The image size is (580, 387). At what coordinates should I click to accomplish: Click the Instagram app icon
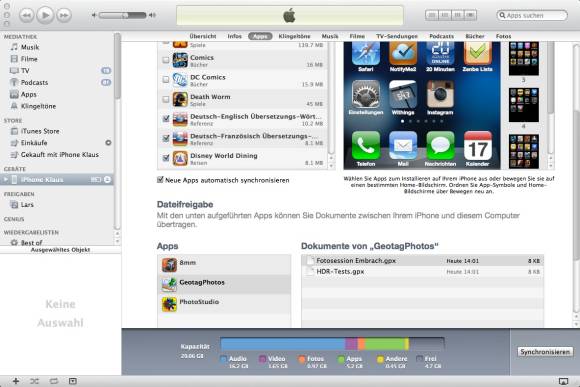[x=440, y=94]
